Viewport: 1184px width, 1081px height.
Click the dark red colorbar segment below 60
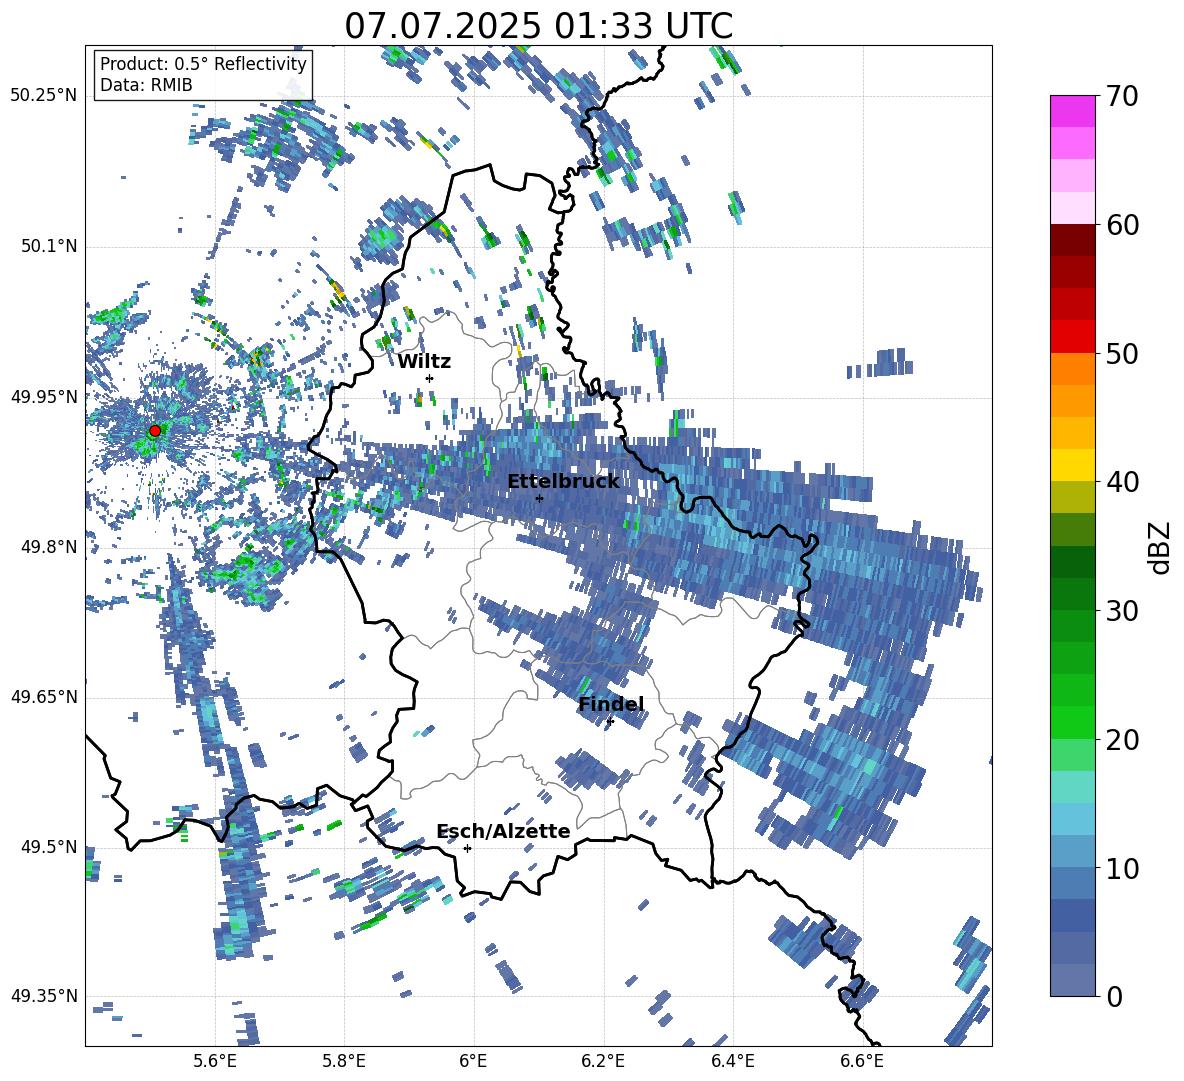(1072, 240)
